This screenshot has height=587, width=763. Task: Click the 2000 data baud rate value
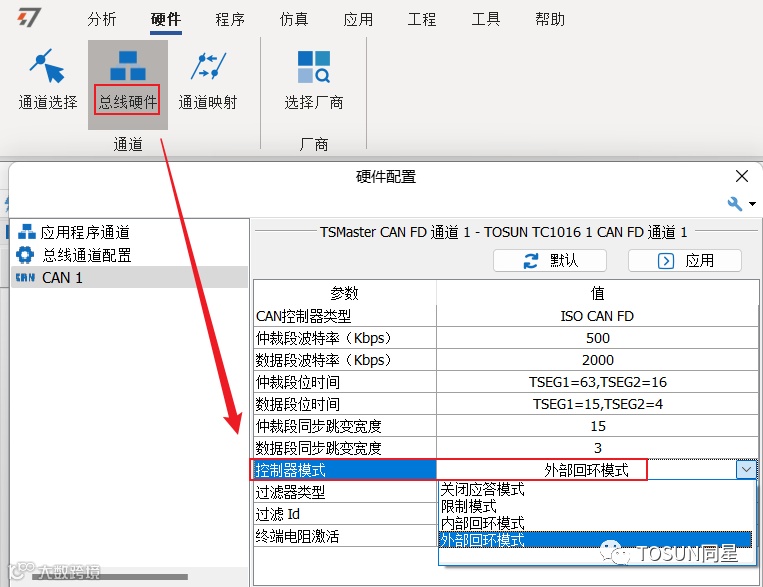597,360
